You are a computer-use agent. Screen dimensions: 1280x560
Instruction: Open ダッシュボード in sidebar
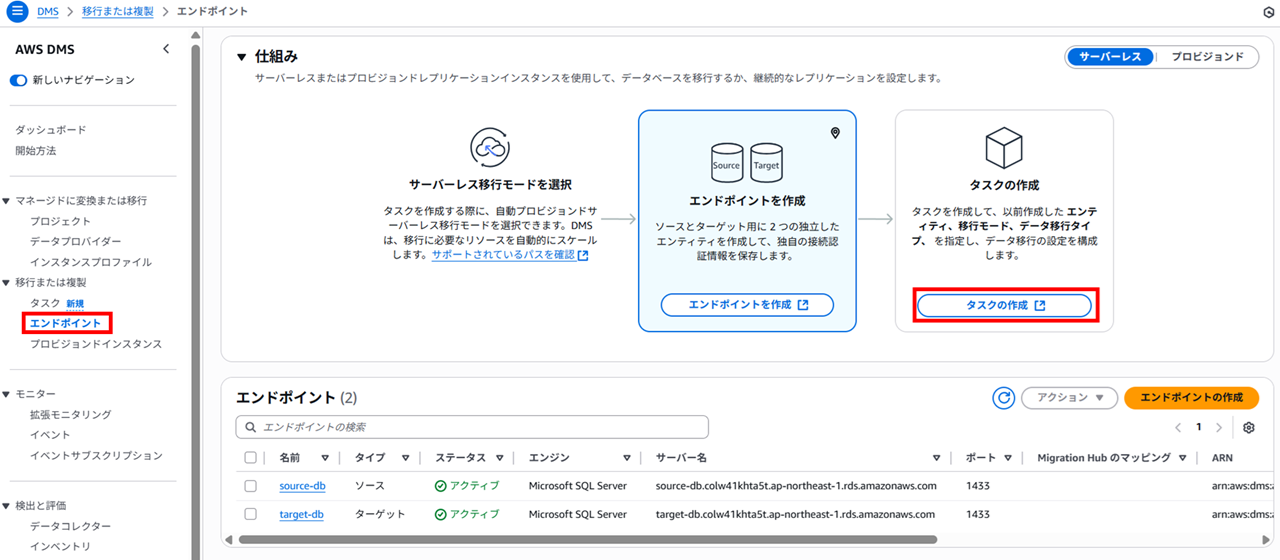[x=51, y=130]
